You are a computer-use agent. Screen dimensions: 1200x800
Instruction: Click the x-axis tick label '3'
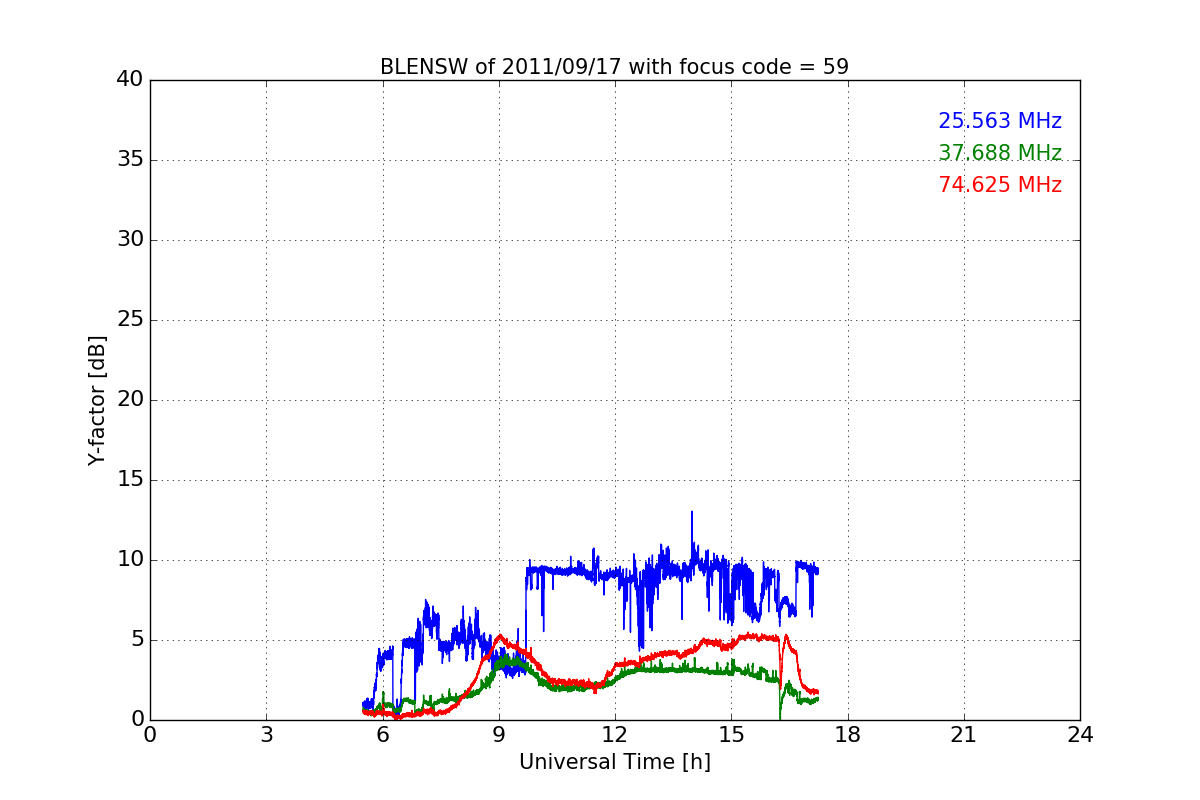[x=266, y=734]
